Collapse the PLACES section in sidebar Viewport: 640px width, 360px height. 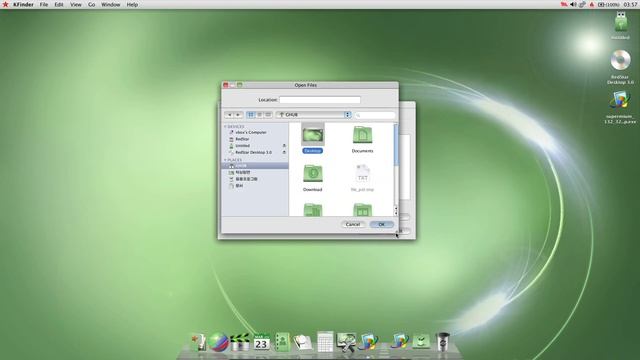click(x=225, y=160)
